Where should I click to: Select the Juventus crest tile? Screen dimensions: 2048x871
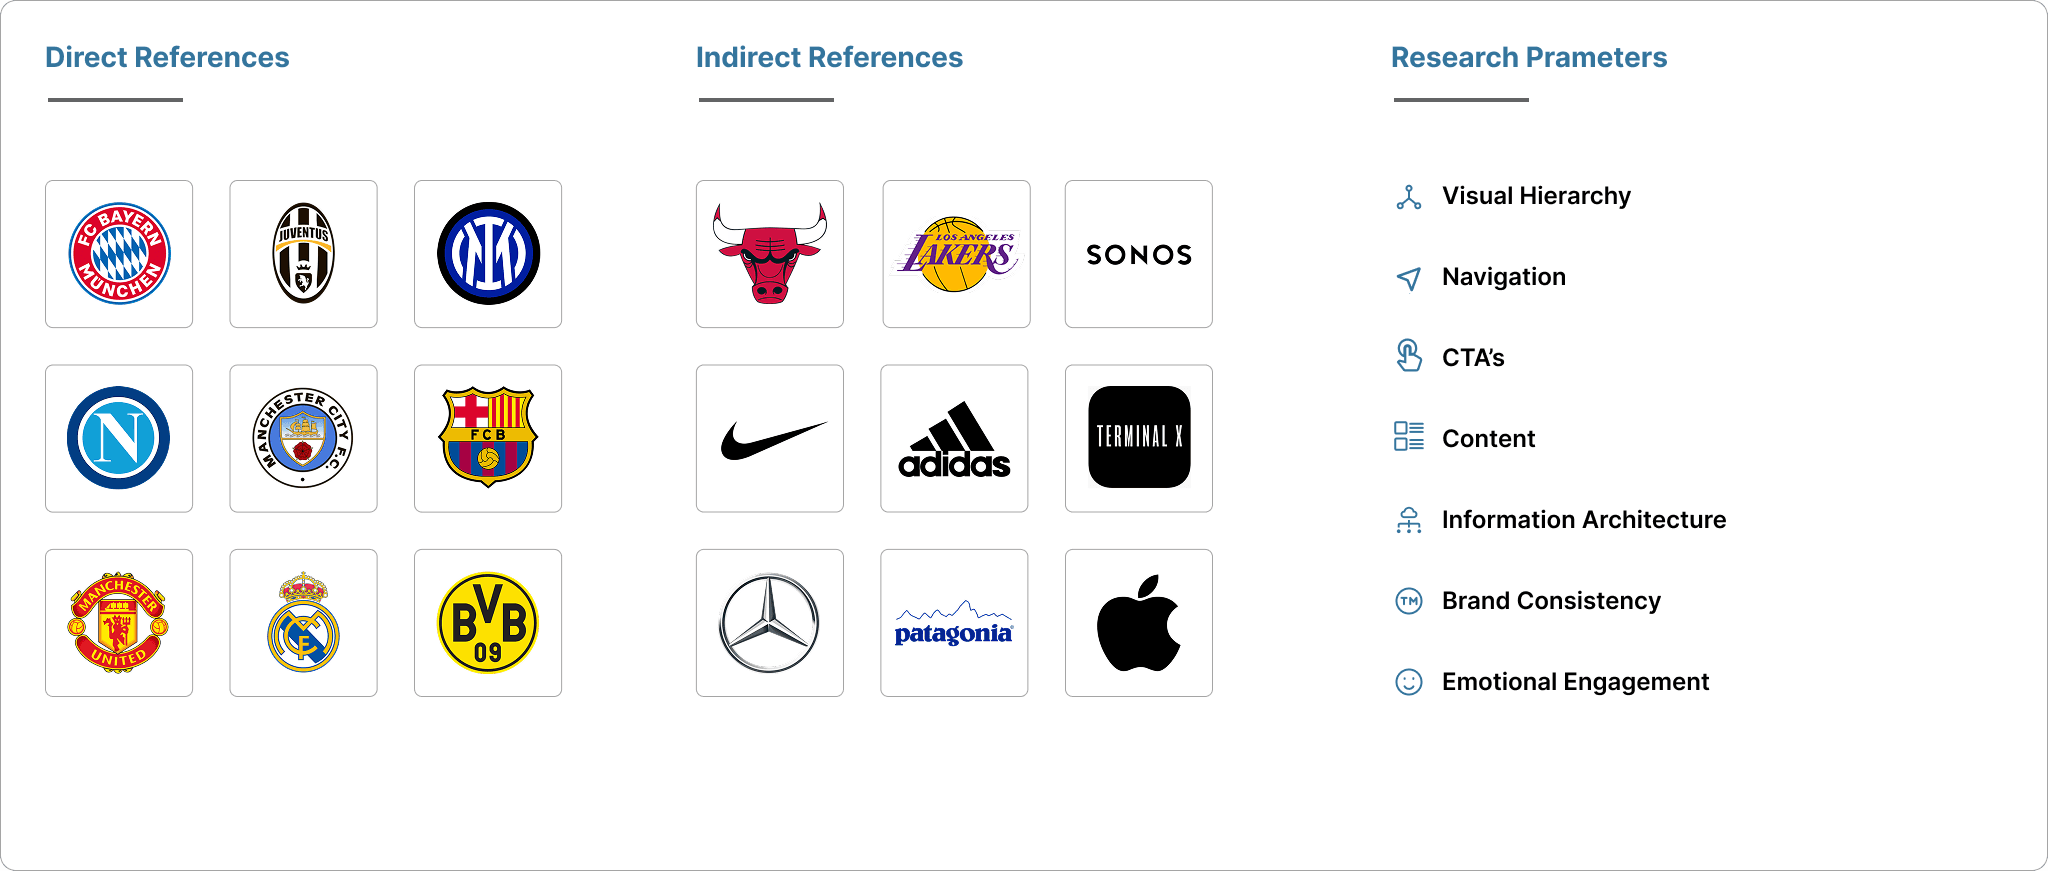[x=303, y=254]
